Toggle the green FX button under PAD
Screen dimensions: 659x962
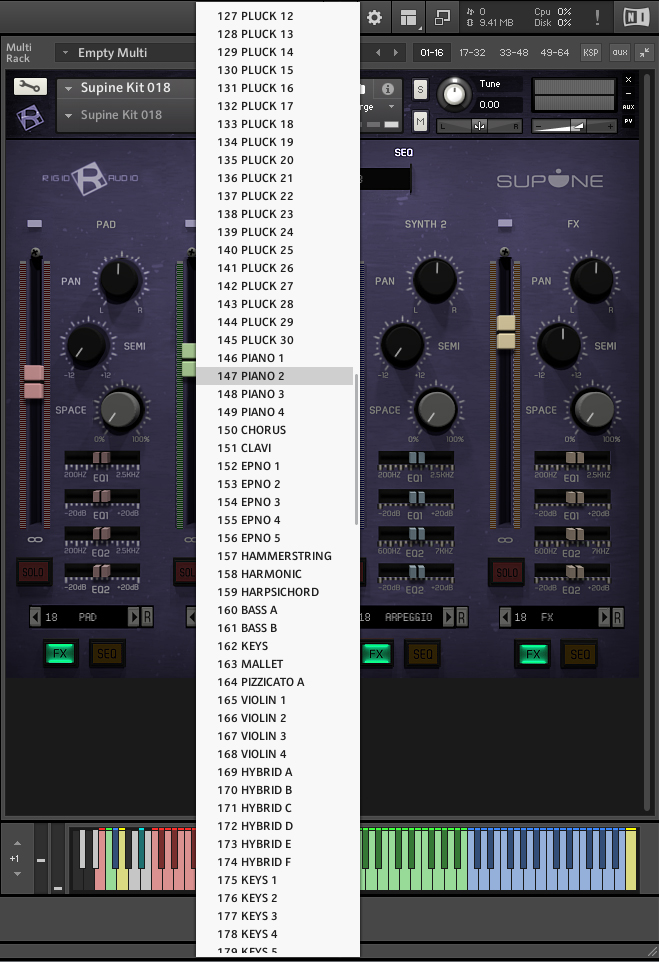tap(60, 653)
